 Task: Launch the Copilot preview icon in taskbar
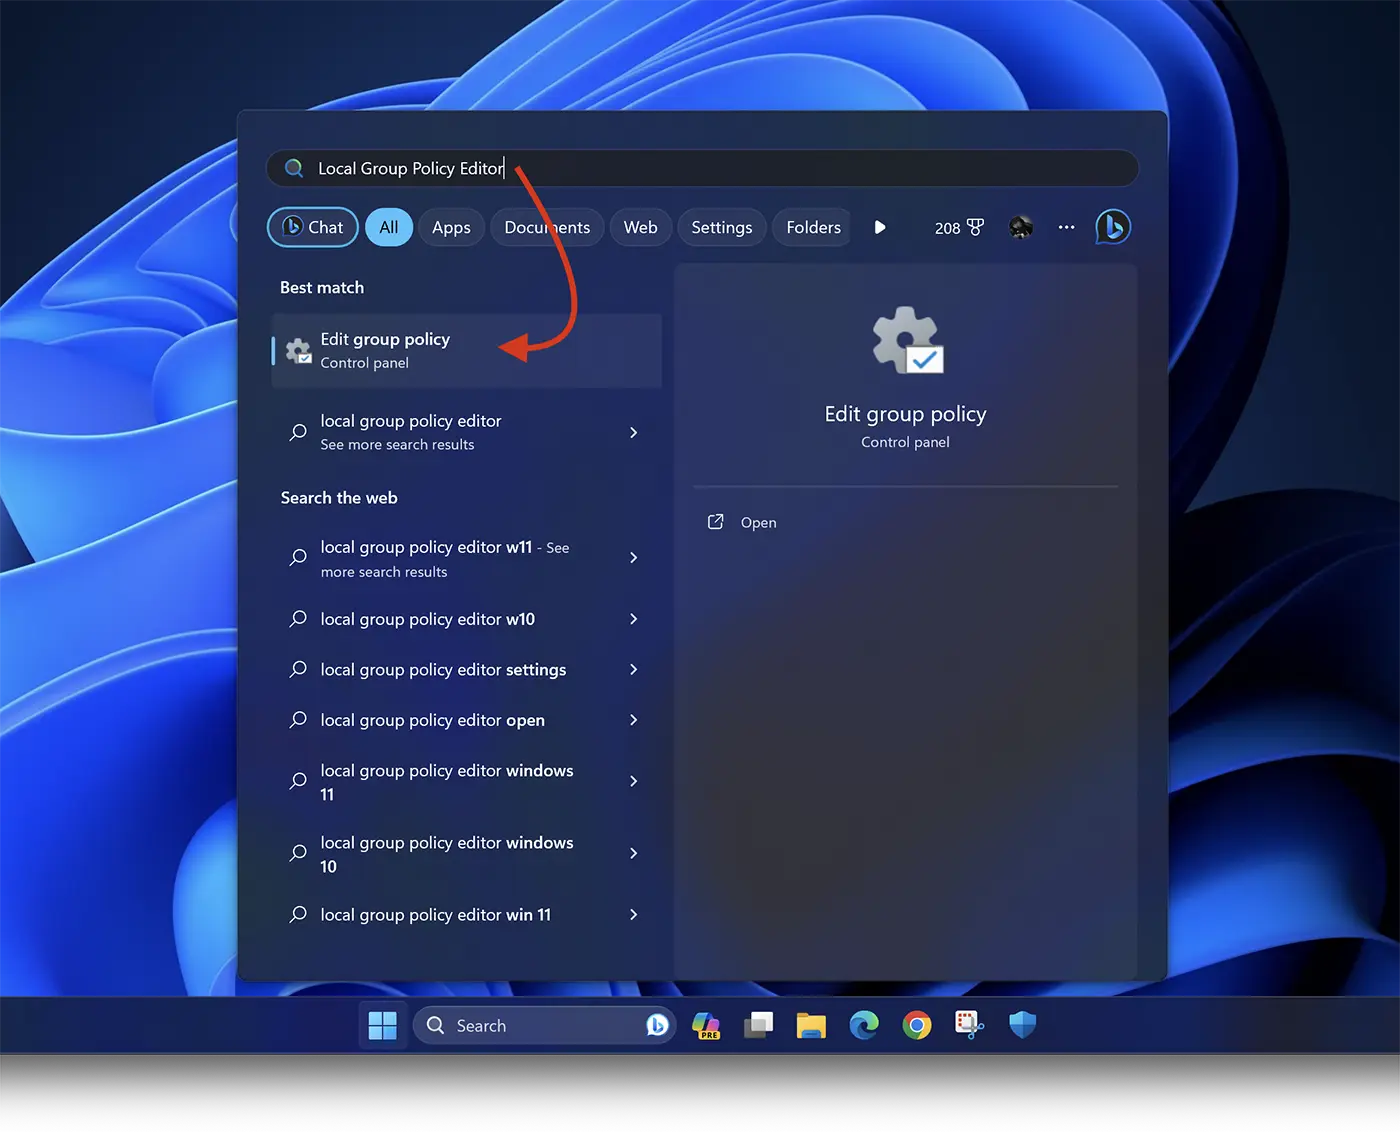[706, 1025]
